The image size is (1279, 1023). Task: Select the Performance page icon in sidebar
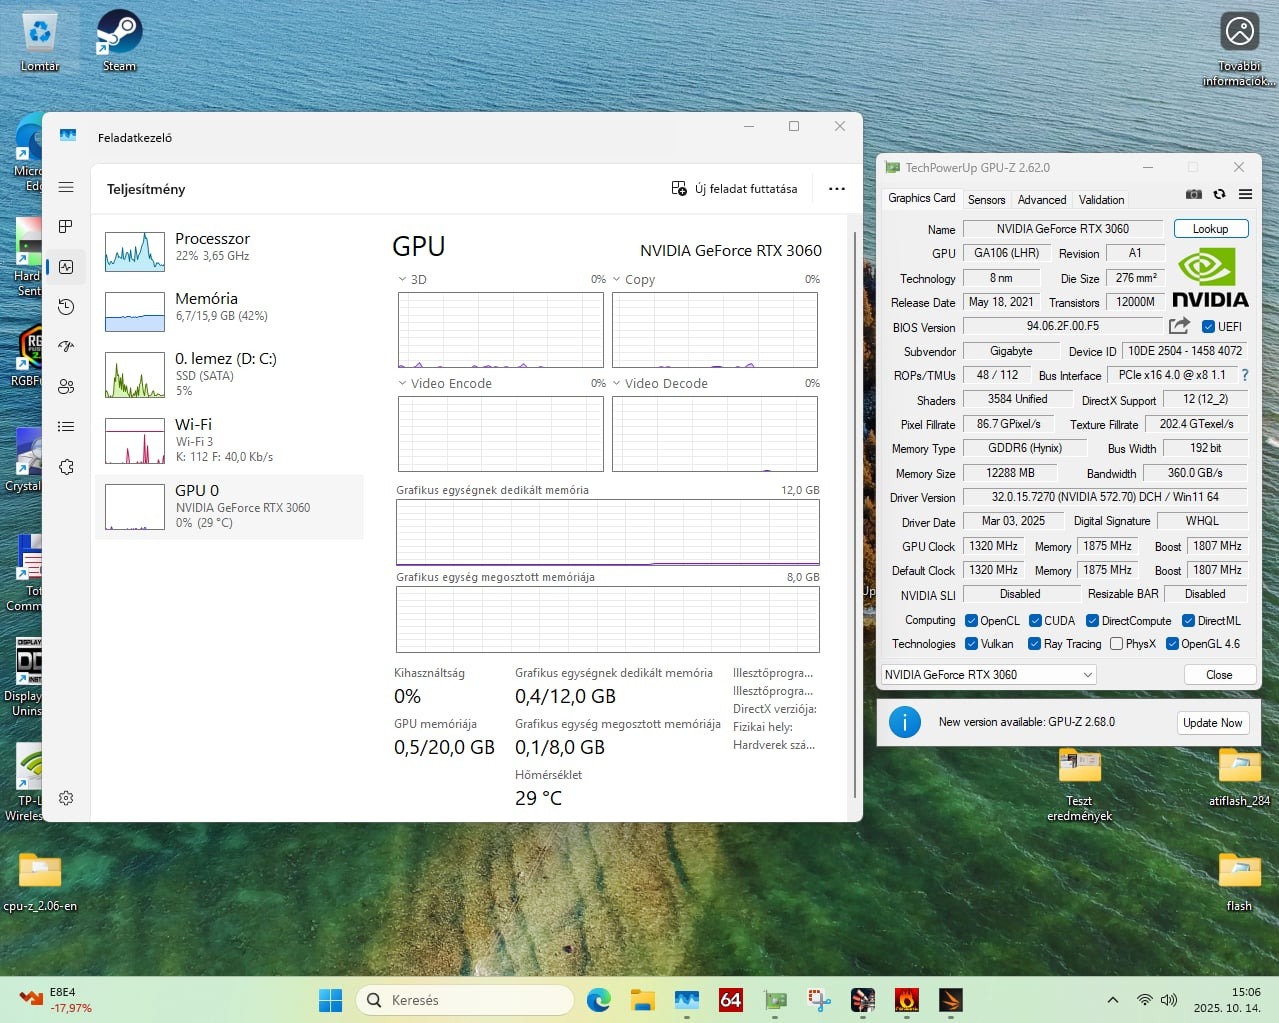[66, 267]
